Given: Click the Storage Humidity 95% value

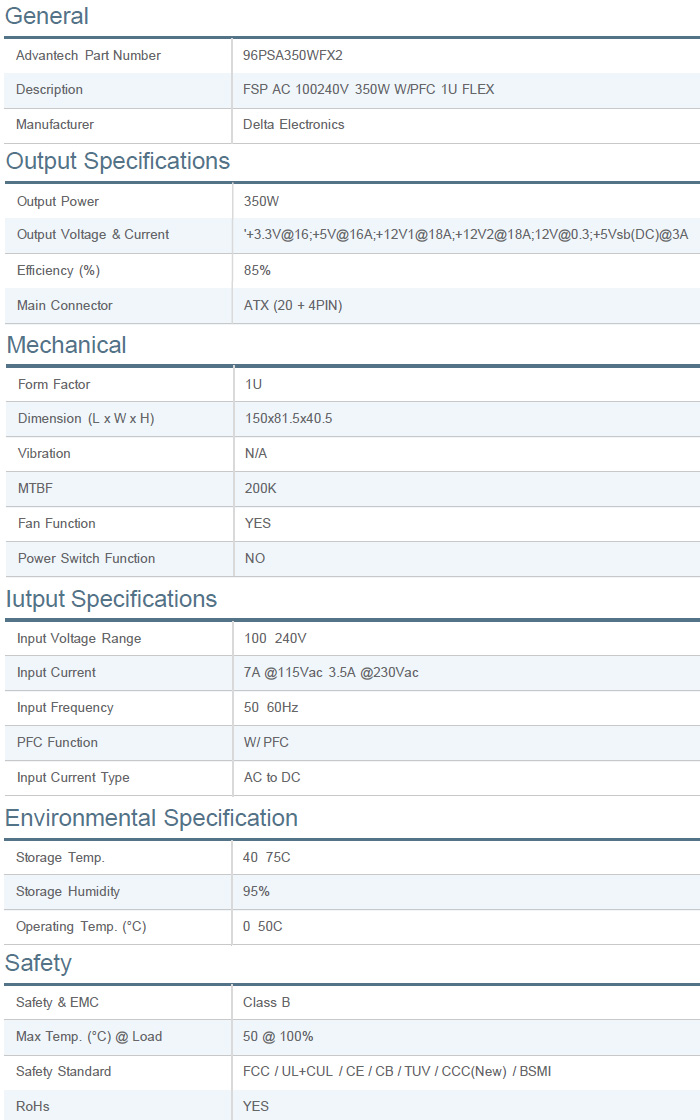Looking at the screenshot, I should pos(256,892).
